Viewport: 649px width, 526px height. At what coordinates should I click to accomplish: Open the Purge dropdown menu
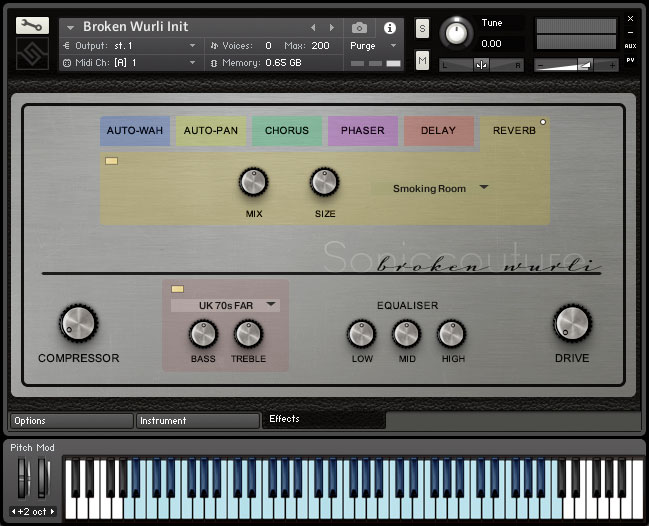click(x=373, y=46)
